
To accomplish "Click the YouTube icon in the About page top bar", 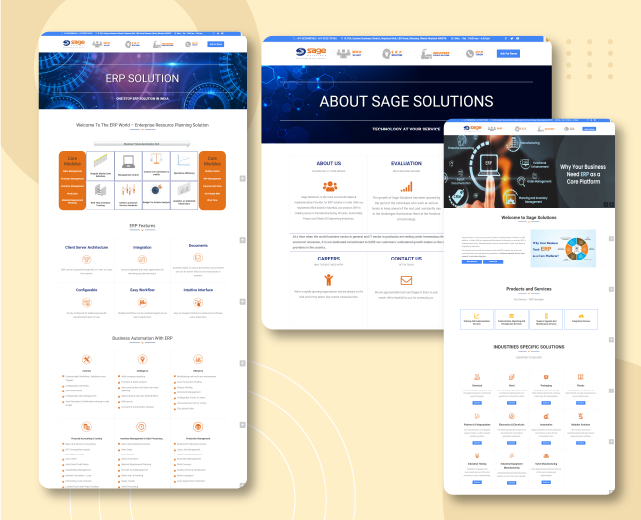I will click(518, 38).
